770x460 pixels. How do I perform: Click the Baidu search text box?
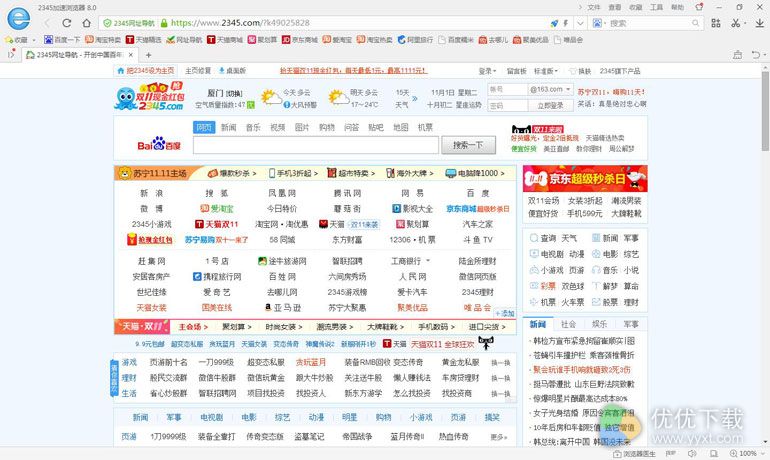[316, 145]
